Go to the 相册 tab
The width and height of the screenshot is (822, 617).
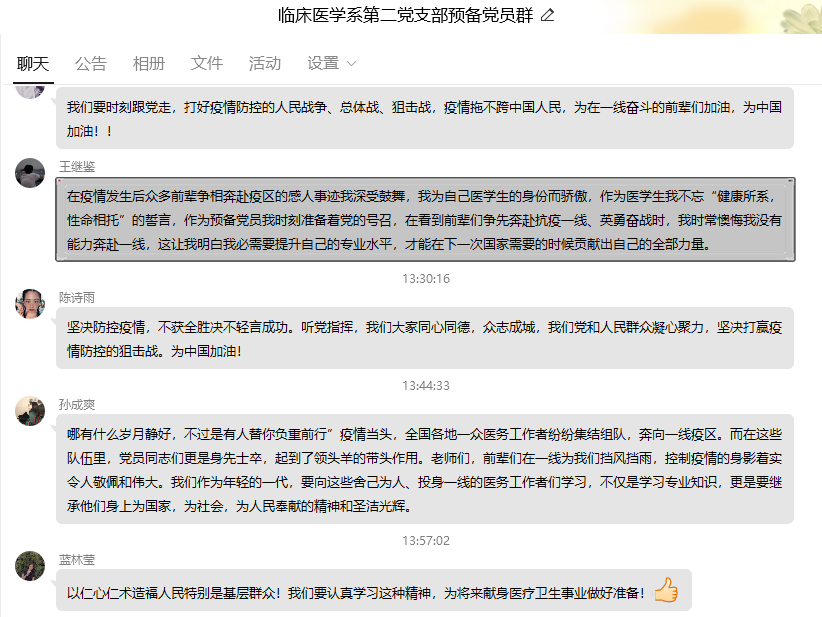point(149,64)
